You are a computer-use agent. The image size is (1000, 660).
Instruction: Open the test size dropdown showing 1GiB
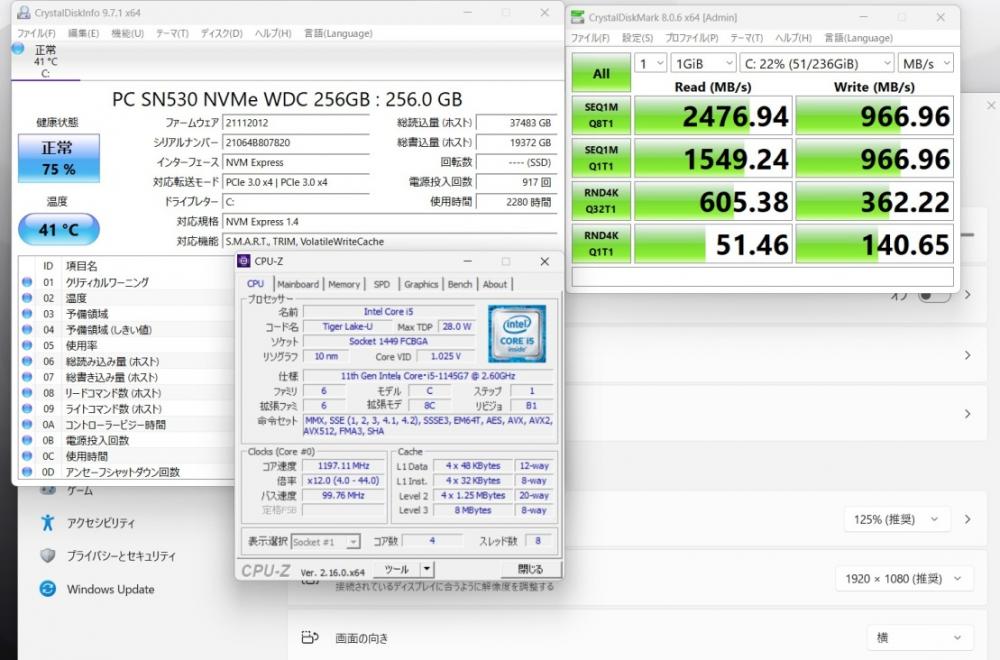click(x=704, y=64)
